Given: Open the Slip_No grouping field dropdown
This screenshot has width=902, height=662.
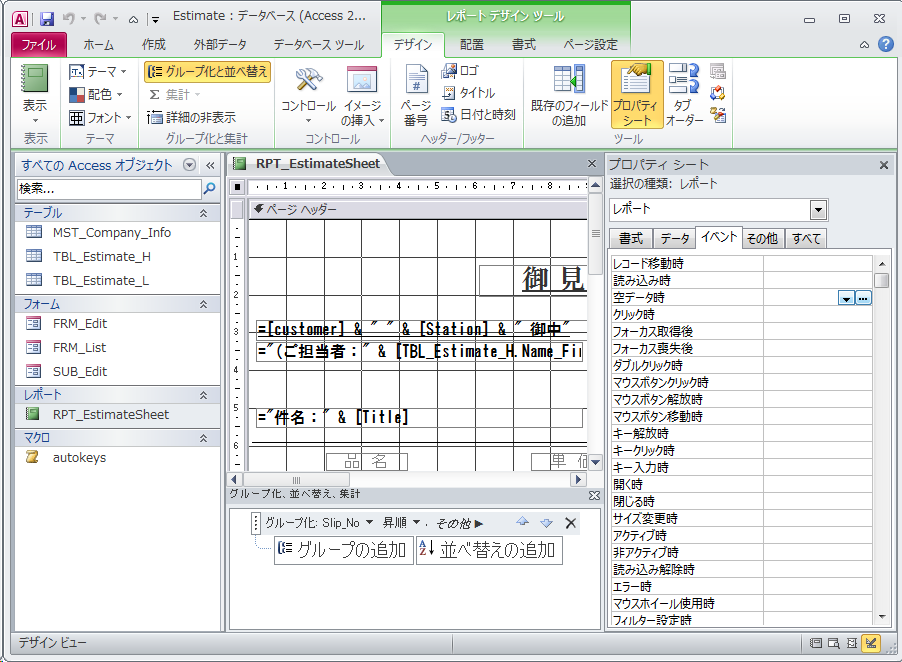Looking at the screenshot, I should click(x=369, y=522).
